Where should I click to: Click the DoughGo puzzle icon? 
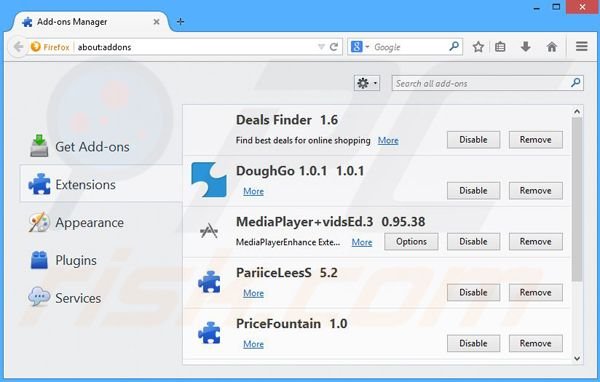pos(209,180)
